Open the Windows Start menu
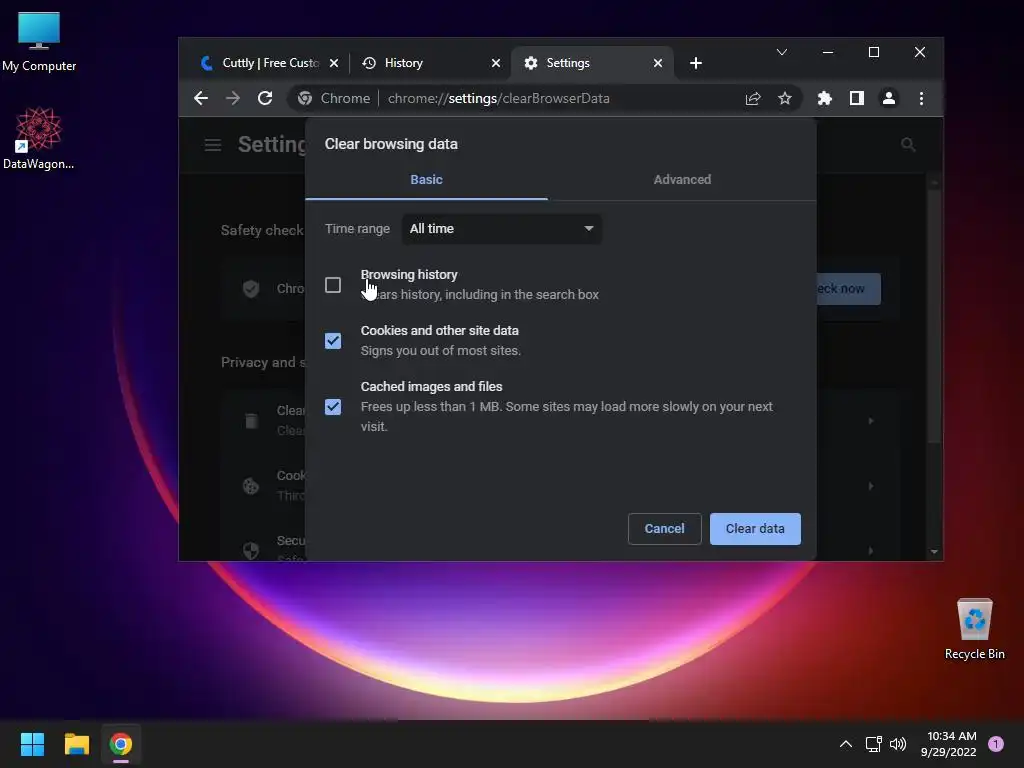The height and width of the screenshot is (768, 1024). pyautogui.click(x=32, y=744)
